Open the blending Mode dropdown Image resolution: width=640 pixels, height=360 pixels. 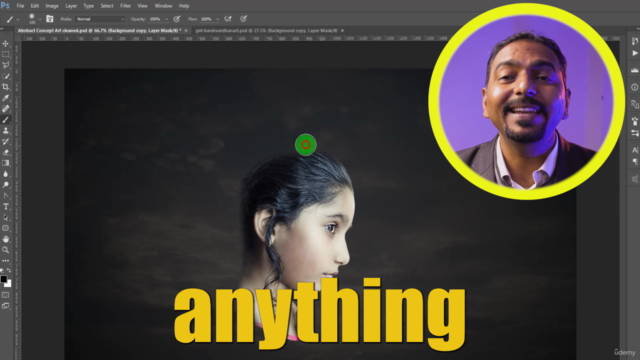pos(100,19)
